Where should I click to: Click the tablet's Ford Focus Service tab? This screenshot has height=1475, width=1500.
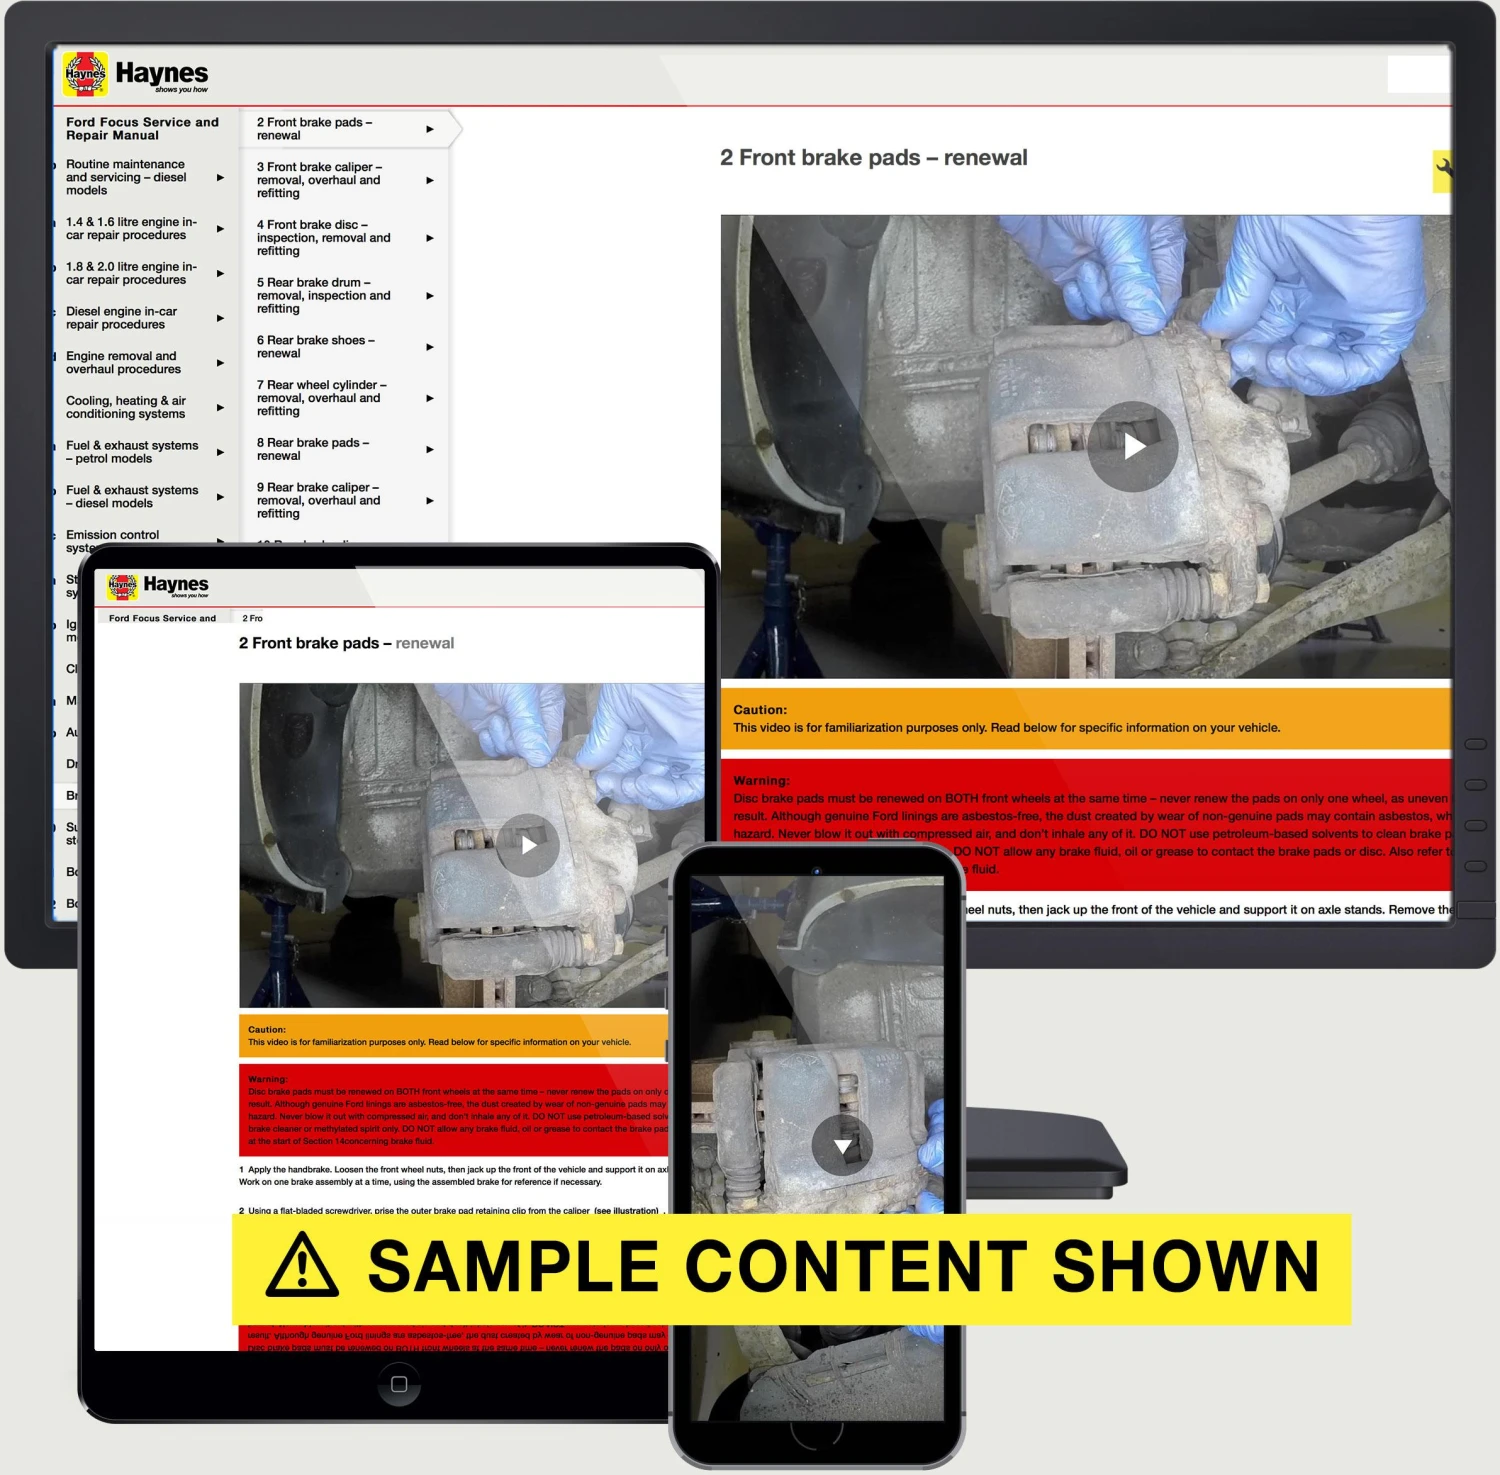pyautogui.click(x=162, y=618)
